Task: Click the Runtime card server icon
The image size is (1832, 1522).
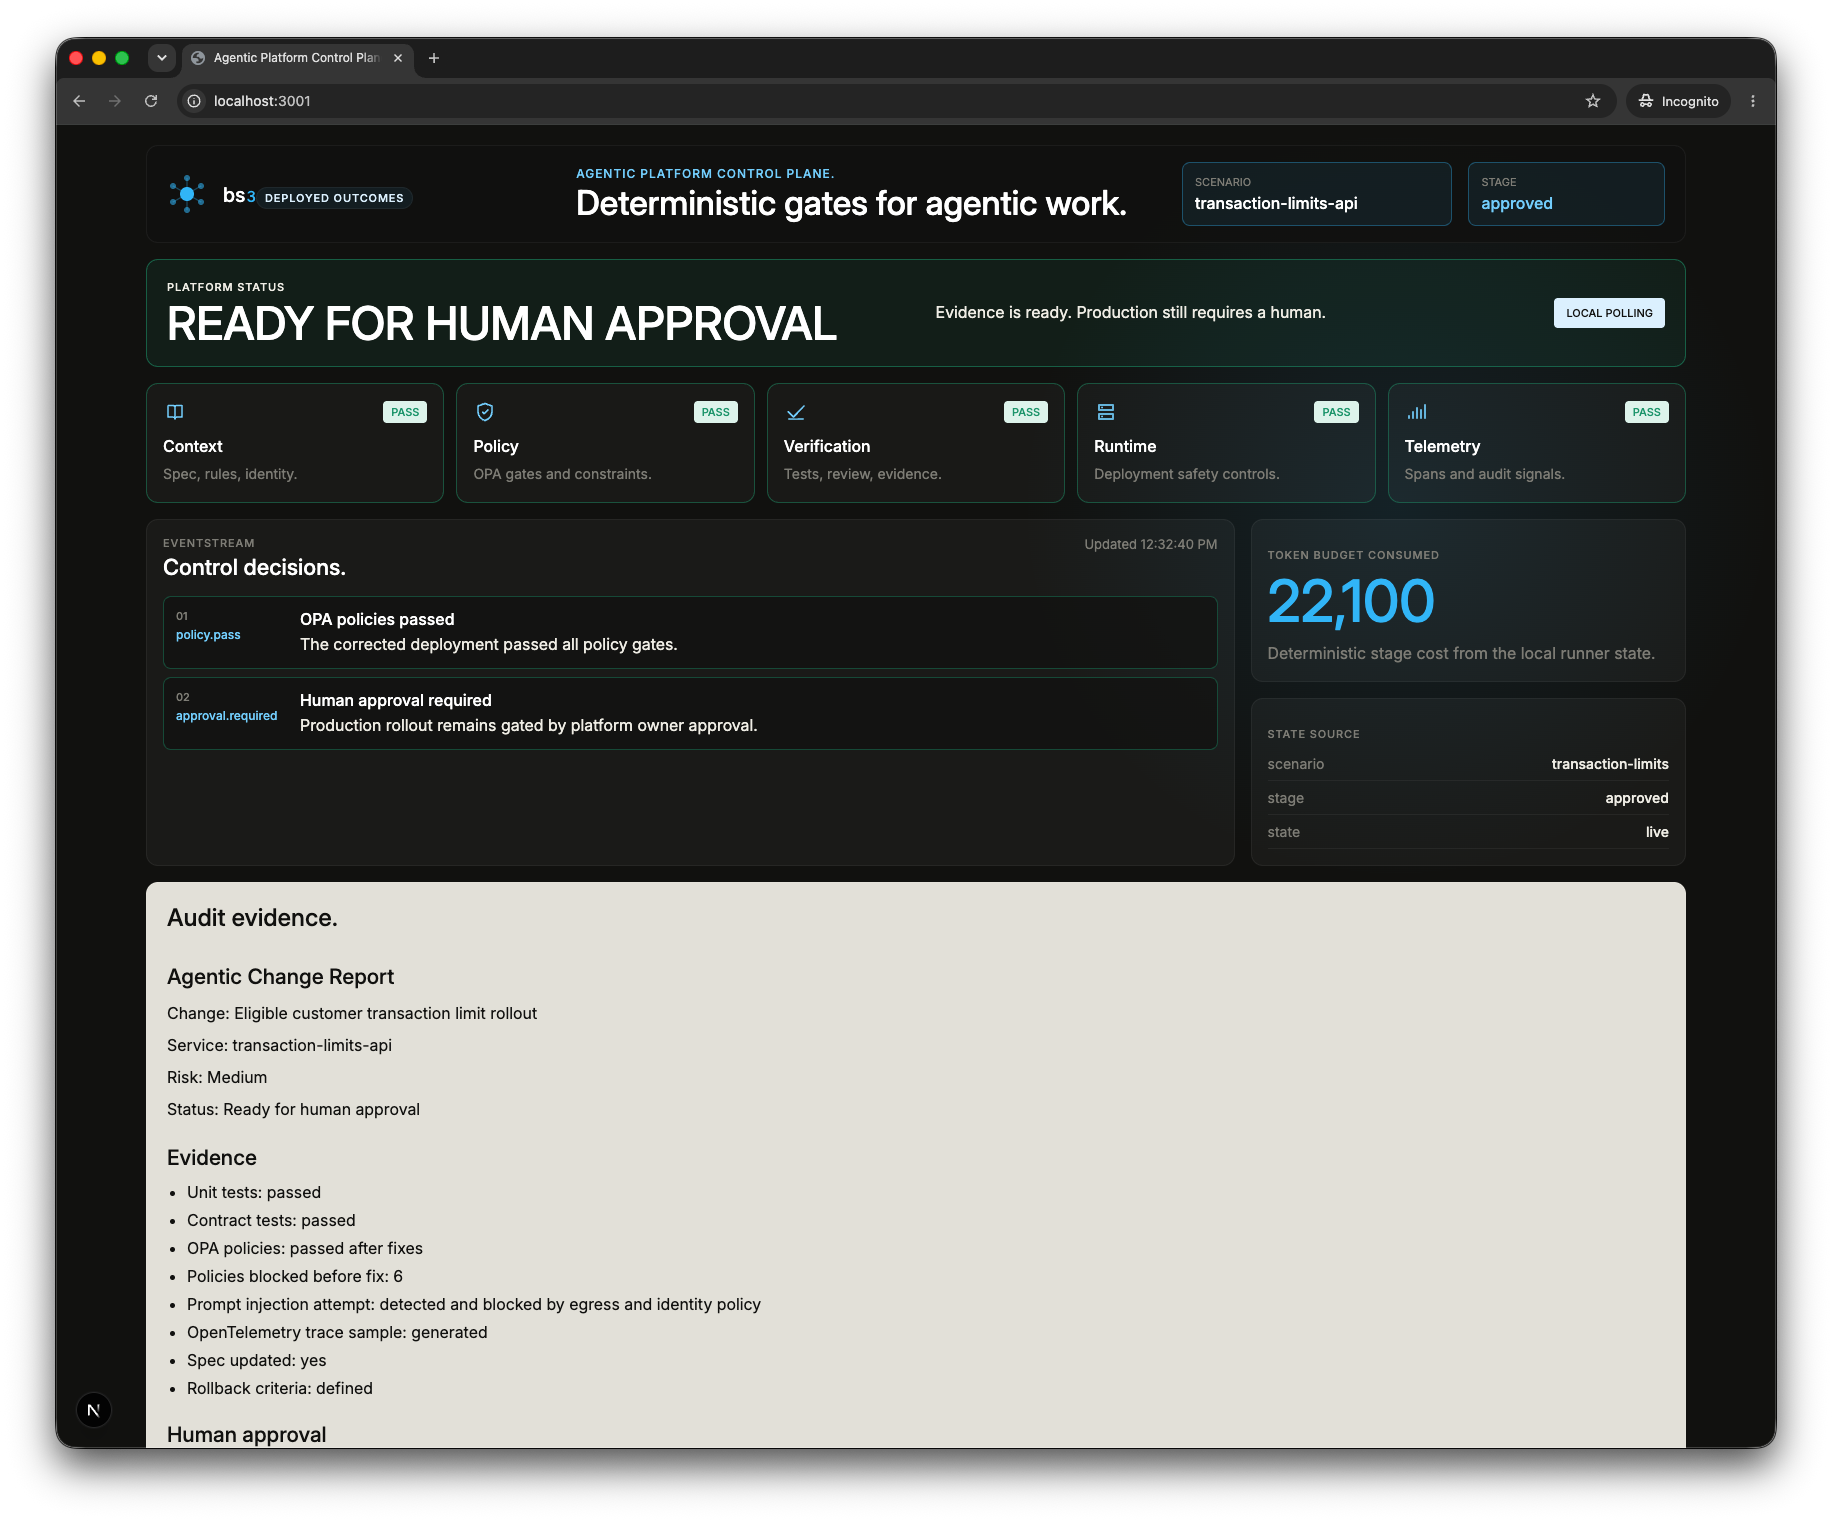Action: point(1106,412)
